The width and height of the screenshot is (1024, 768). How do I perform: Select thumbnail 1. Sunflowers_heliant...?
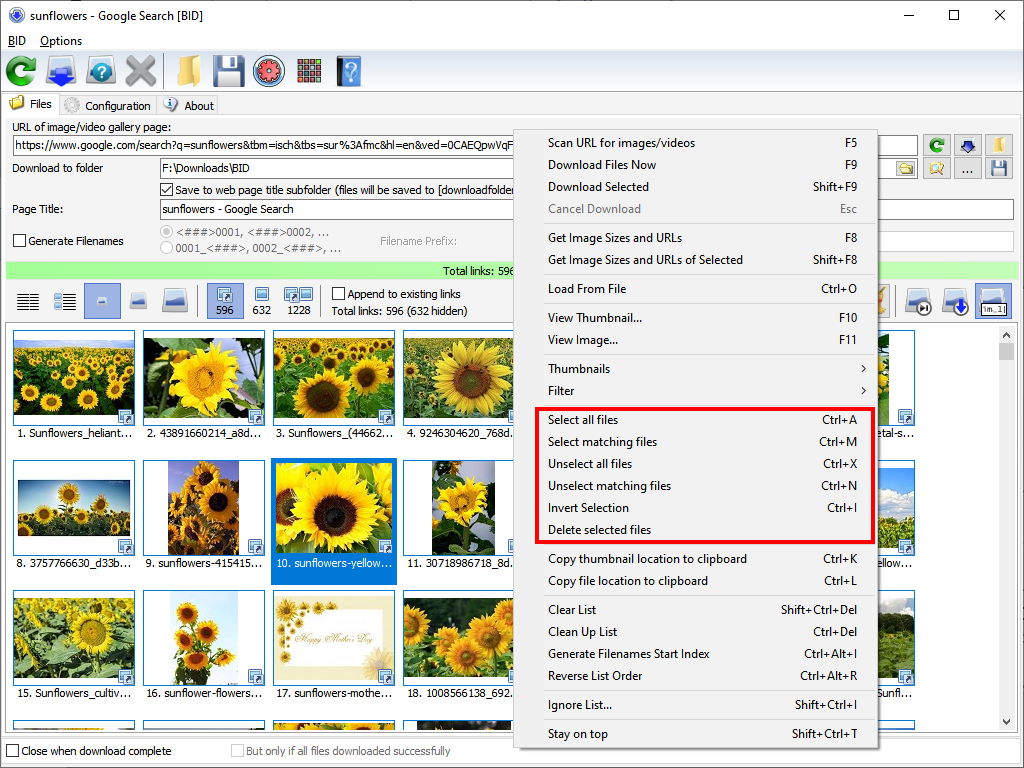point(74,385)
